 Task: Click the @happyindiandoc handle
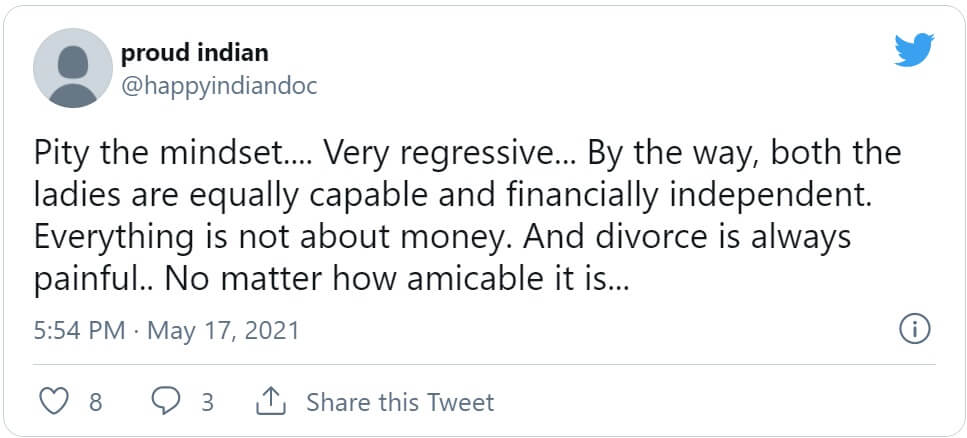point(219,86)
